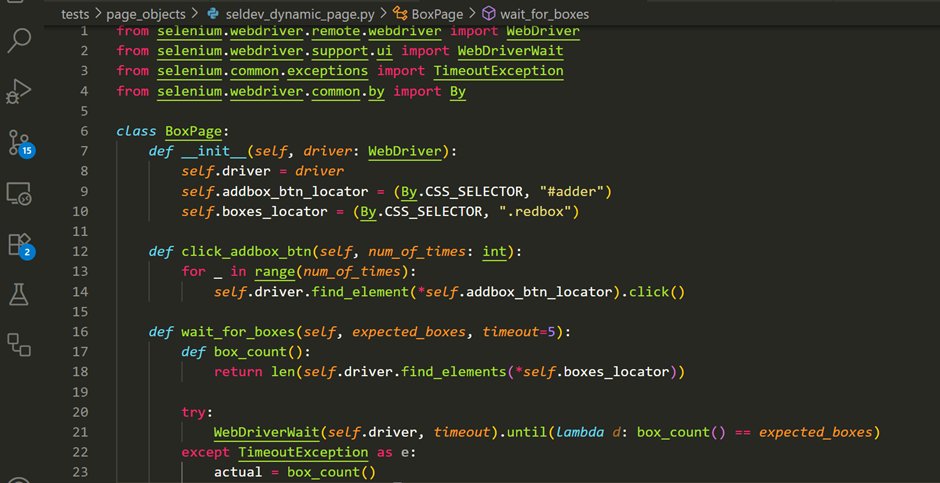Click 'exceptions' module on line 3
The height and width of the screenshot is (483, 940).
[327, 71]
